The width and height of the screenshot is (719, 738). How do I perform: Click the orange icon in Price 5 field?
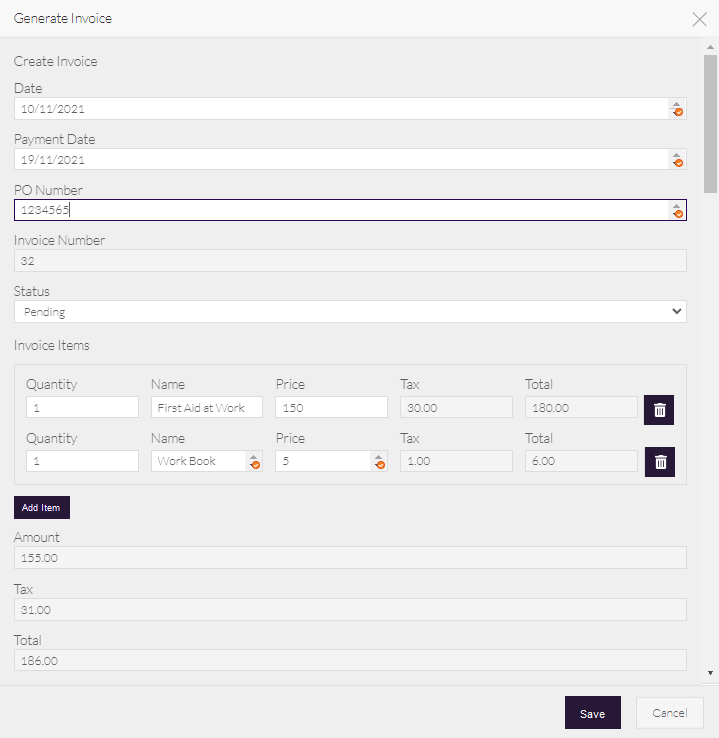(380, 465)
